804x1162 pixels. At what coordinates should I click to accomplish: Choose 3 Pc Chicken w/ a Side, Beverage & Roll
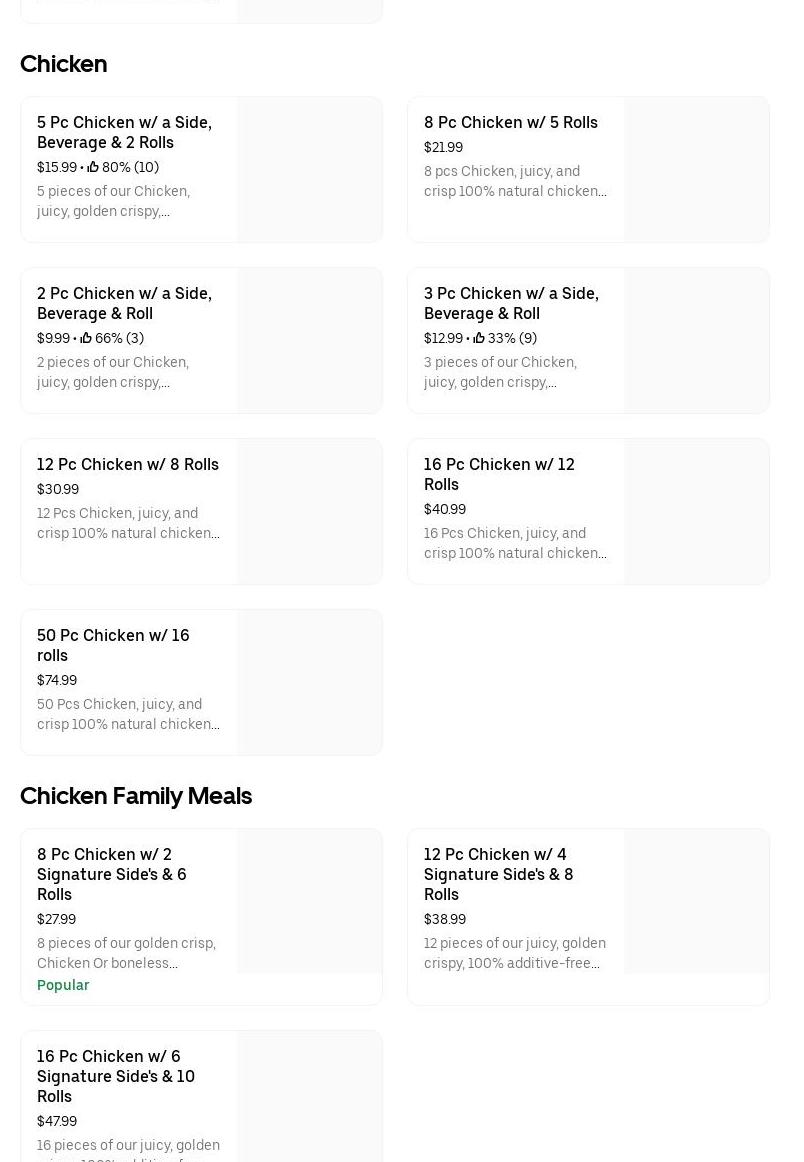pos(510,303)
